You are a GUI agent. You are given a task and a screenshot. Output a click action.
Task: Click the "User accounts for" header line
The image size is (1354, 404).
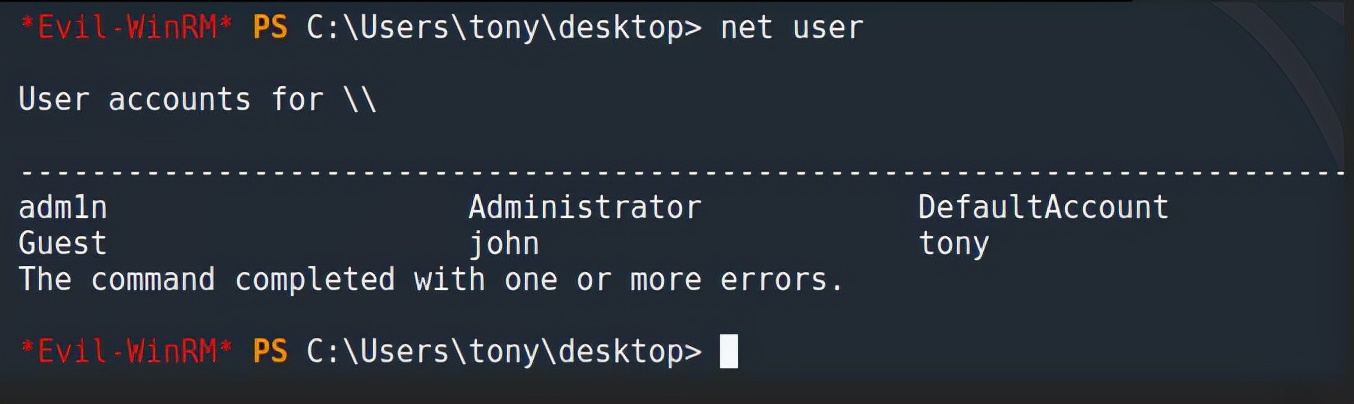click(197, 100)
